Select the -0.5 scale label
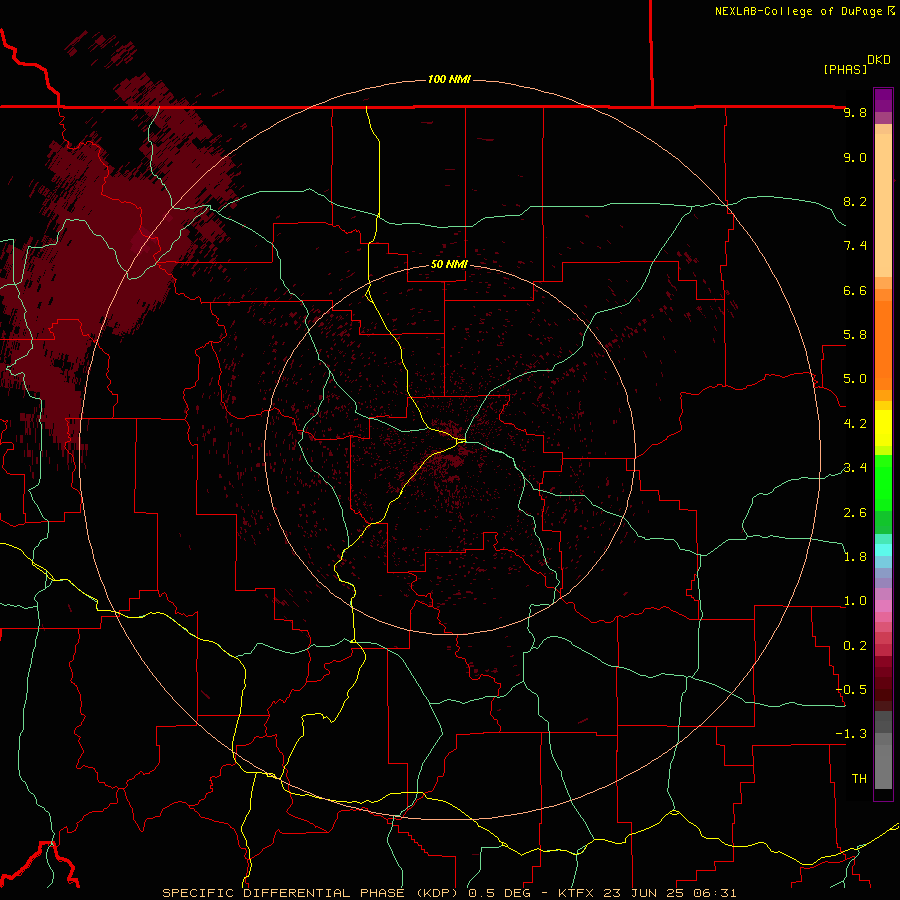 click(851, 690)
